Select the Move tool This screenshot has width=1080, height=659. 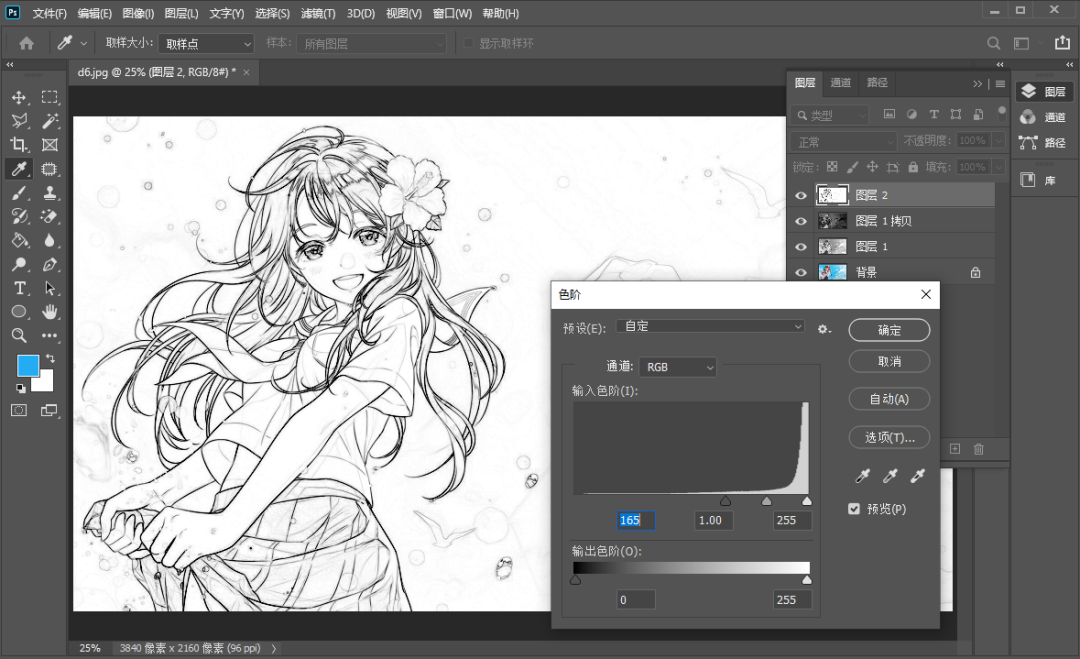(x=19, y=97)
